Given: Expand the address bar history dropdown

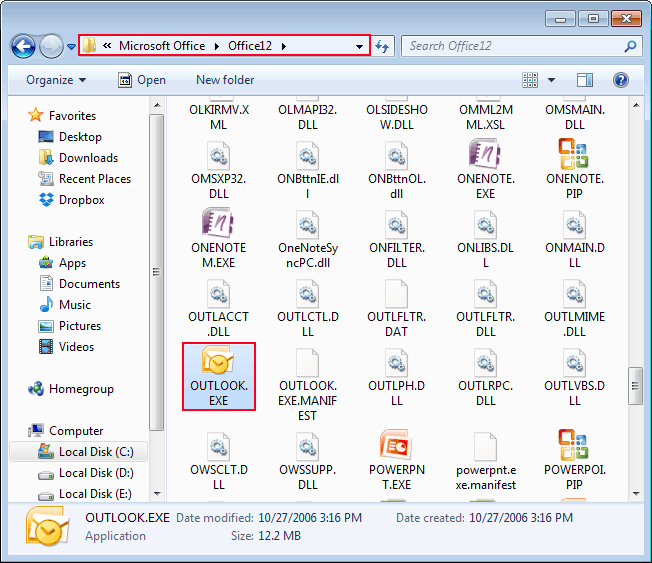Looking at the screenshot, I should [x=359, y=46].
